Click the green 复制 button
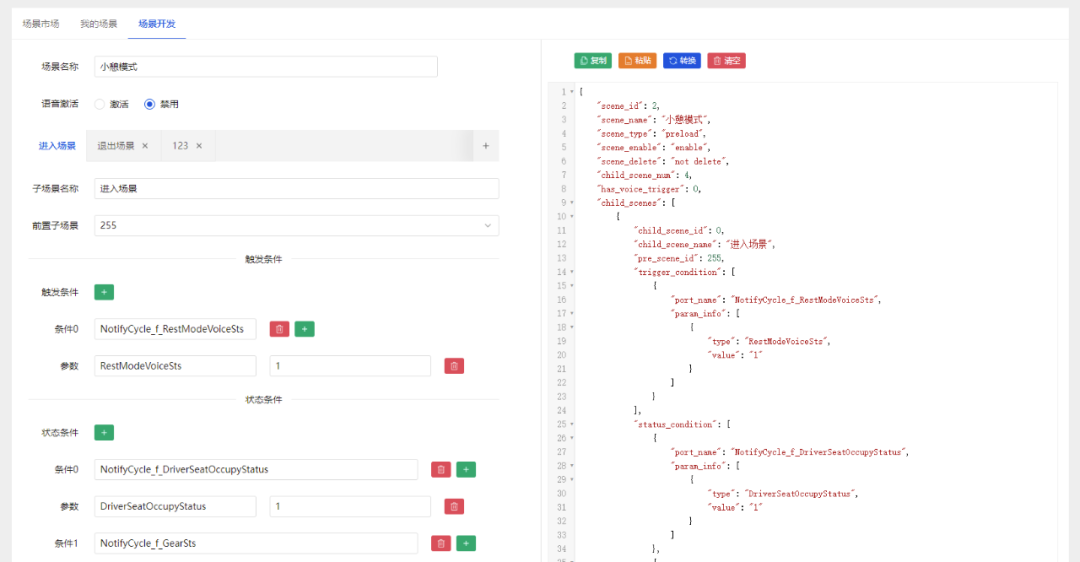 coord(593,61)
